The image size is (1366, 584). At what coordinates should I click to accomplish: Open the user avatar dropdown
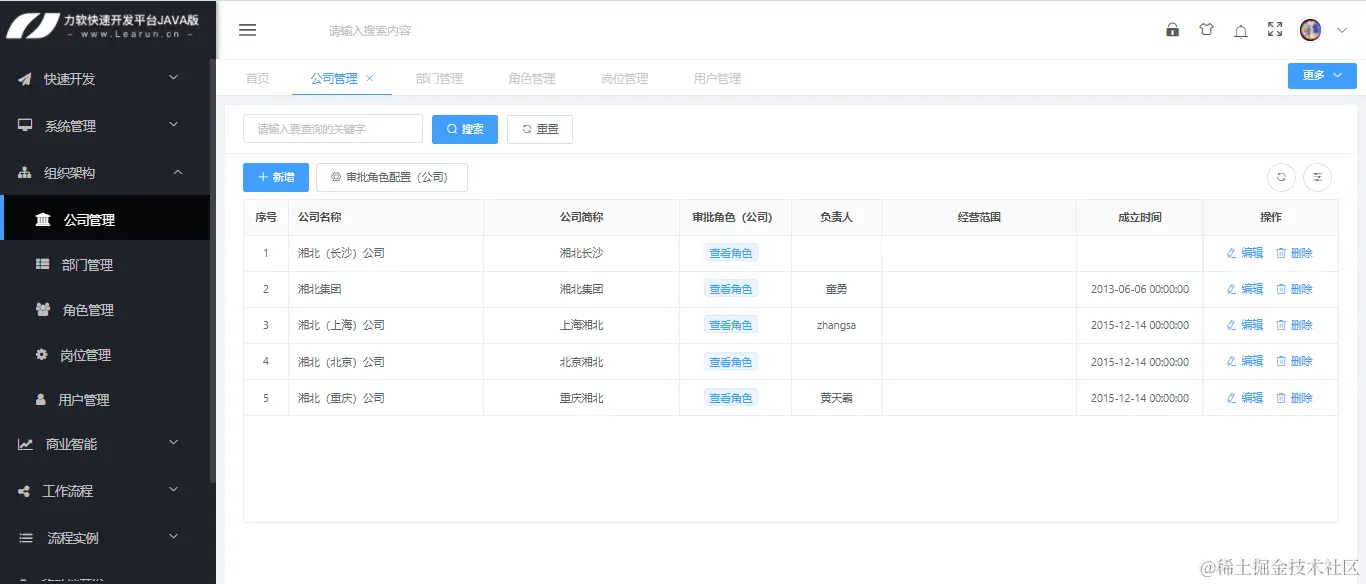pyautogui.click(x=1310, y=29)
